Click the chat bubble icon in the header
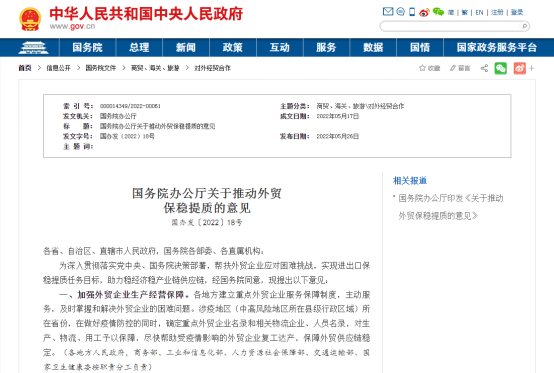554x373 pixels. click(400, 12)
